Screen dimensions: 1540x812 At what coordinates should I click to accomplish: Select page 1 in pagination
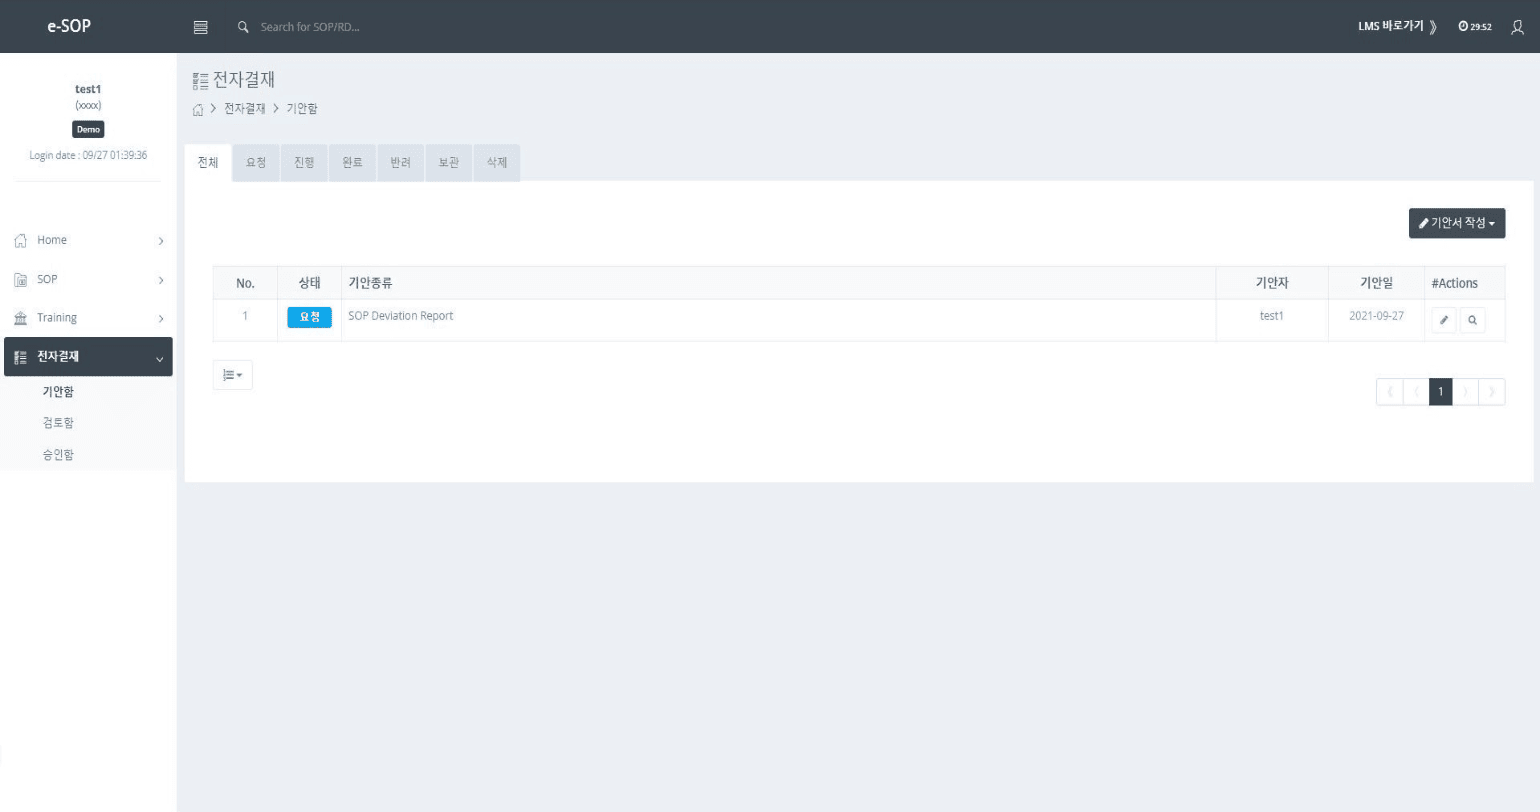click(x=1440, y=392)
